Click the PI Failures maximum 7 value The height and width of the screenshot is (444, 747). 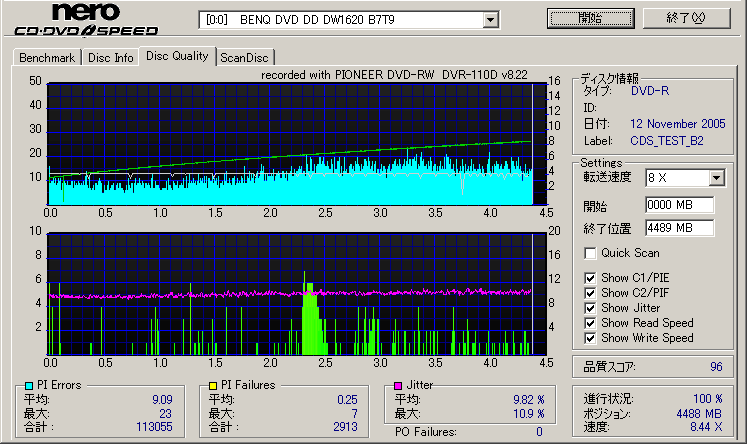[x=354, y=414]
